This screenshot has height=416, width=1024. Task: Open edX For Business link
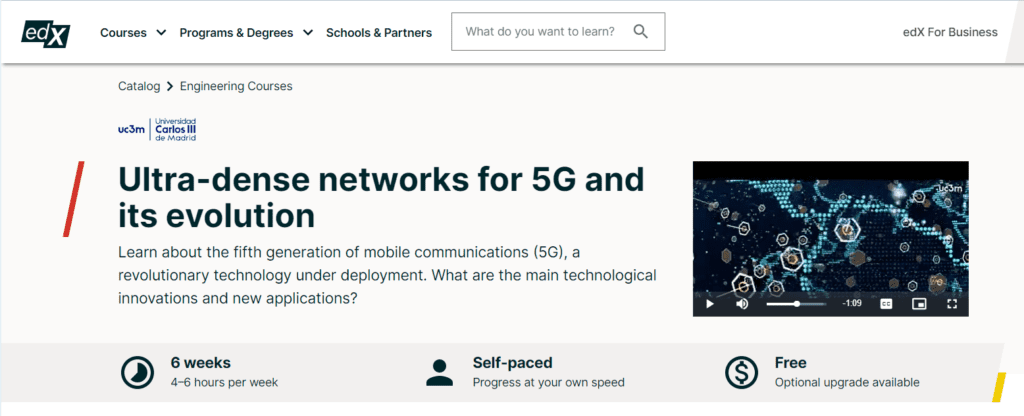[950, 32]
